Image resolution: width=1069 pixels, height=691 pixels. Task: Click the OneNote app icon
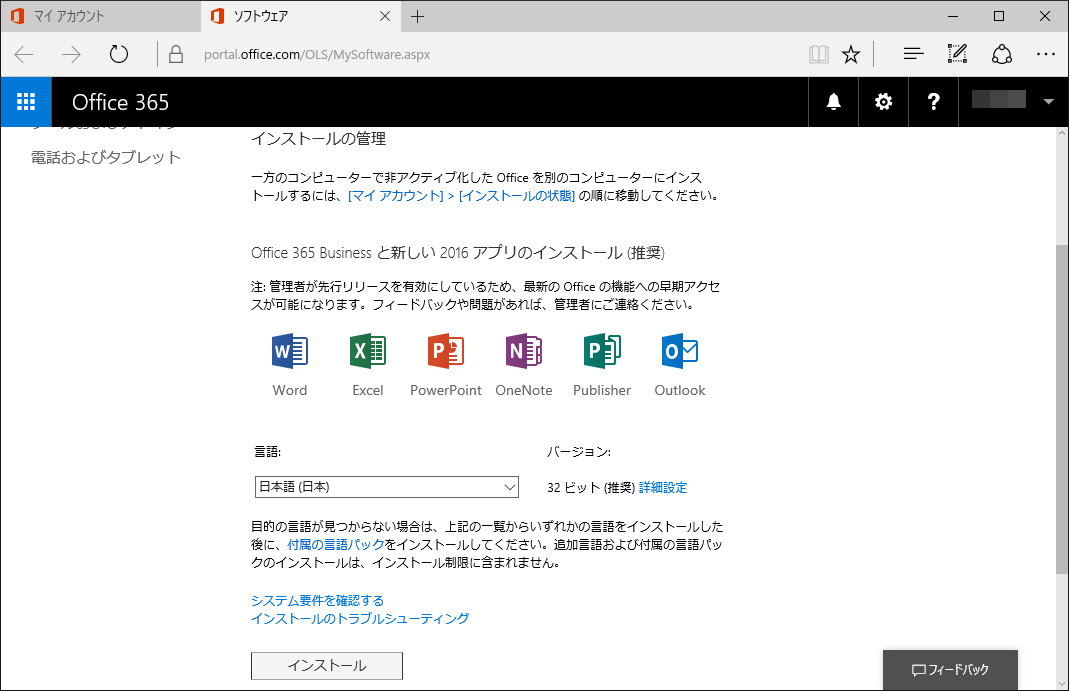(x=524, y=351)
